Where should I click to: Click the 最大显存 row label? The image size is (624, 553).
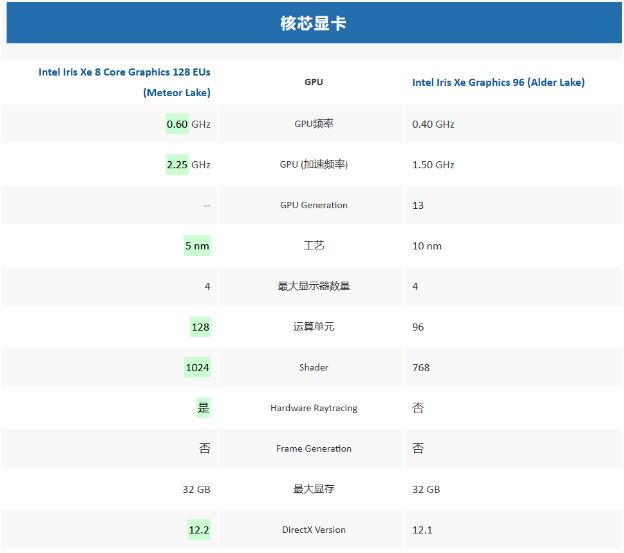(314, 489)
